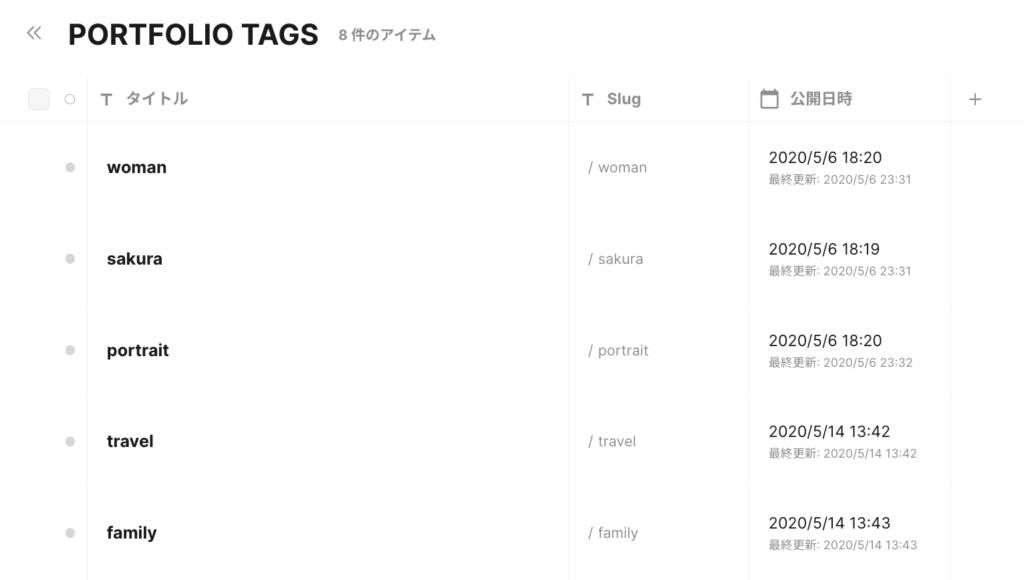Image resolution: width=1024 pixels, height=580 pixels.
Task: Open the Slug column header options
Action: 624,99
